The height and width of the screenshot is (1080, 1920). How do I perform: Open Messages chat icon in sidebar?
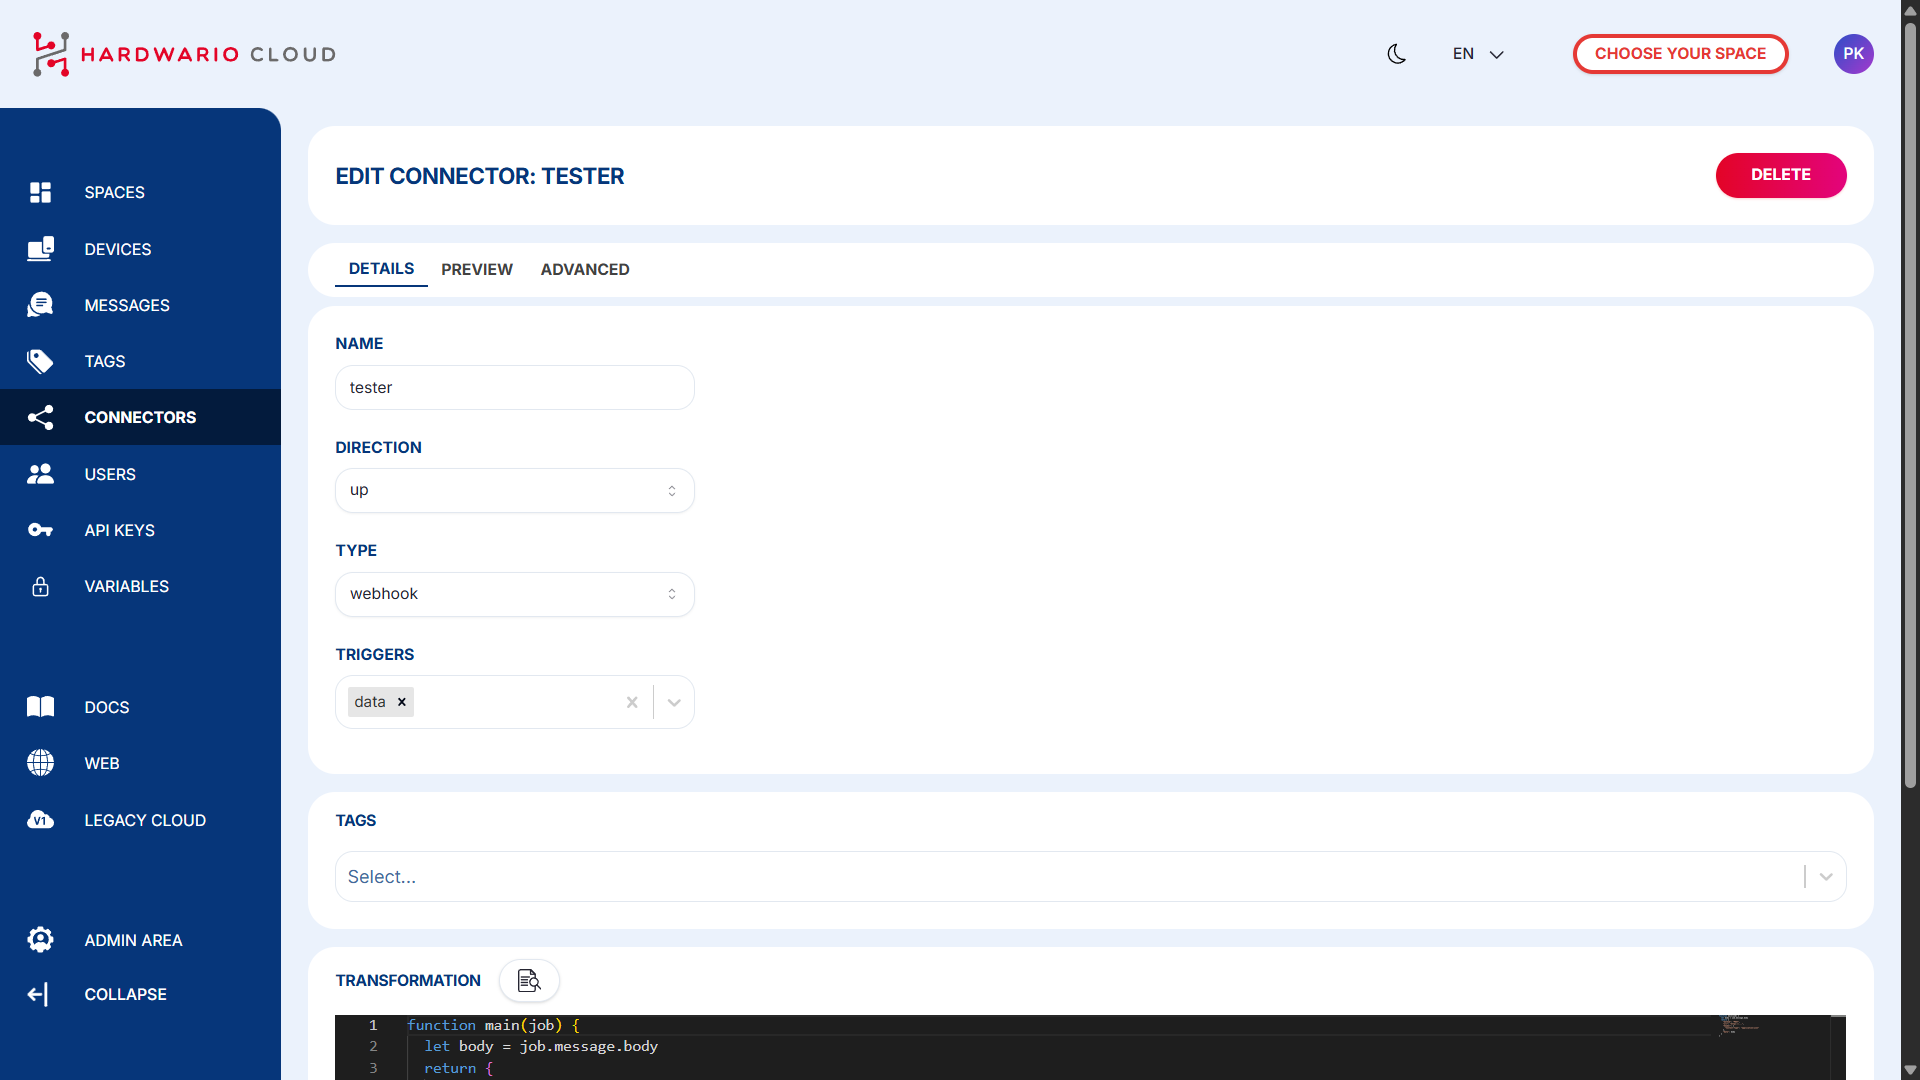40,305
